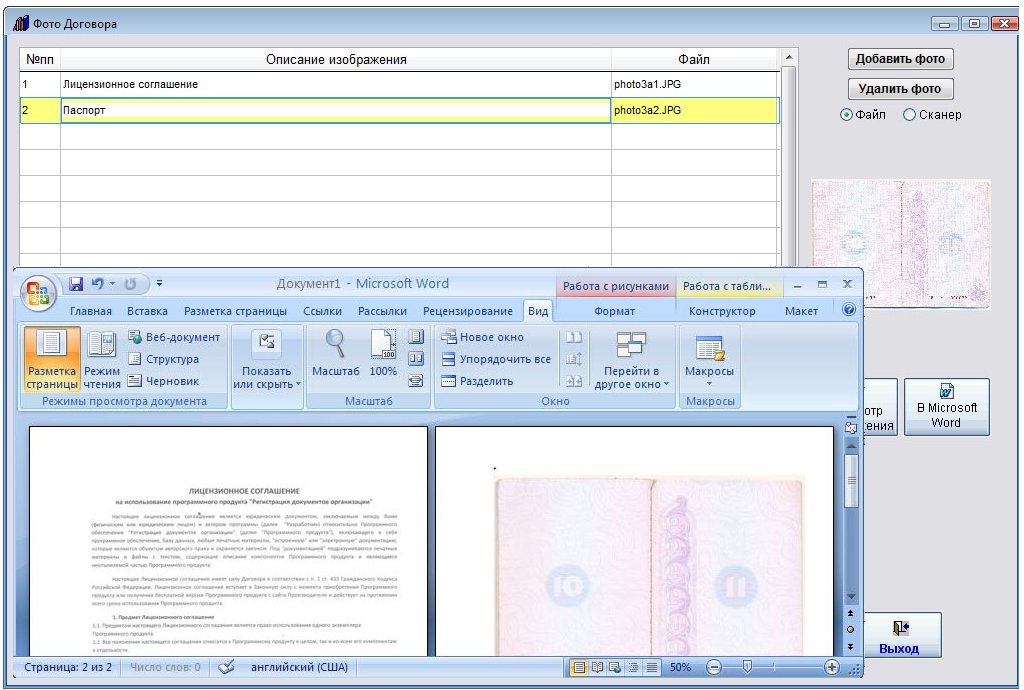The height and width of the screenshot is (690, 1024).
Task: Undo last action in Word toolbar
Action: (x=97, y=284)
